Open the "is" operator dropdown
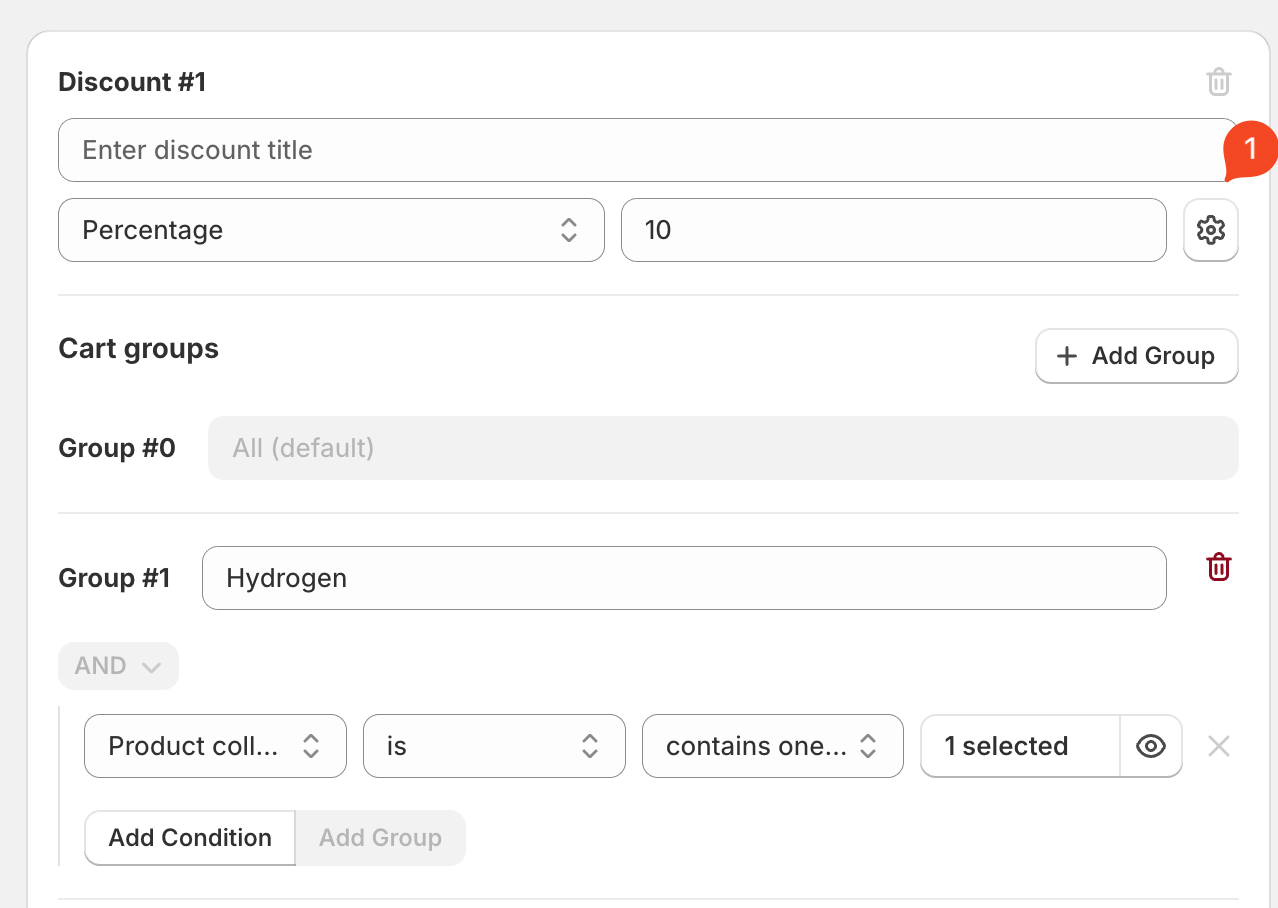The width and height of the screenshot is (1278, 908). pyautogui.click(x=493, y=746)
